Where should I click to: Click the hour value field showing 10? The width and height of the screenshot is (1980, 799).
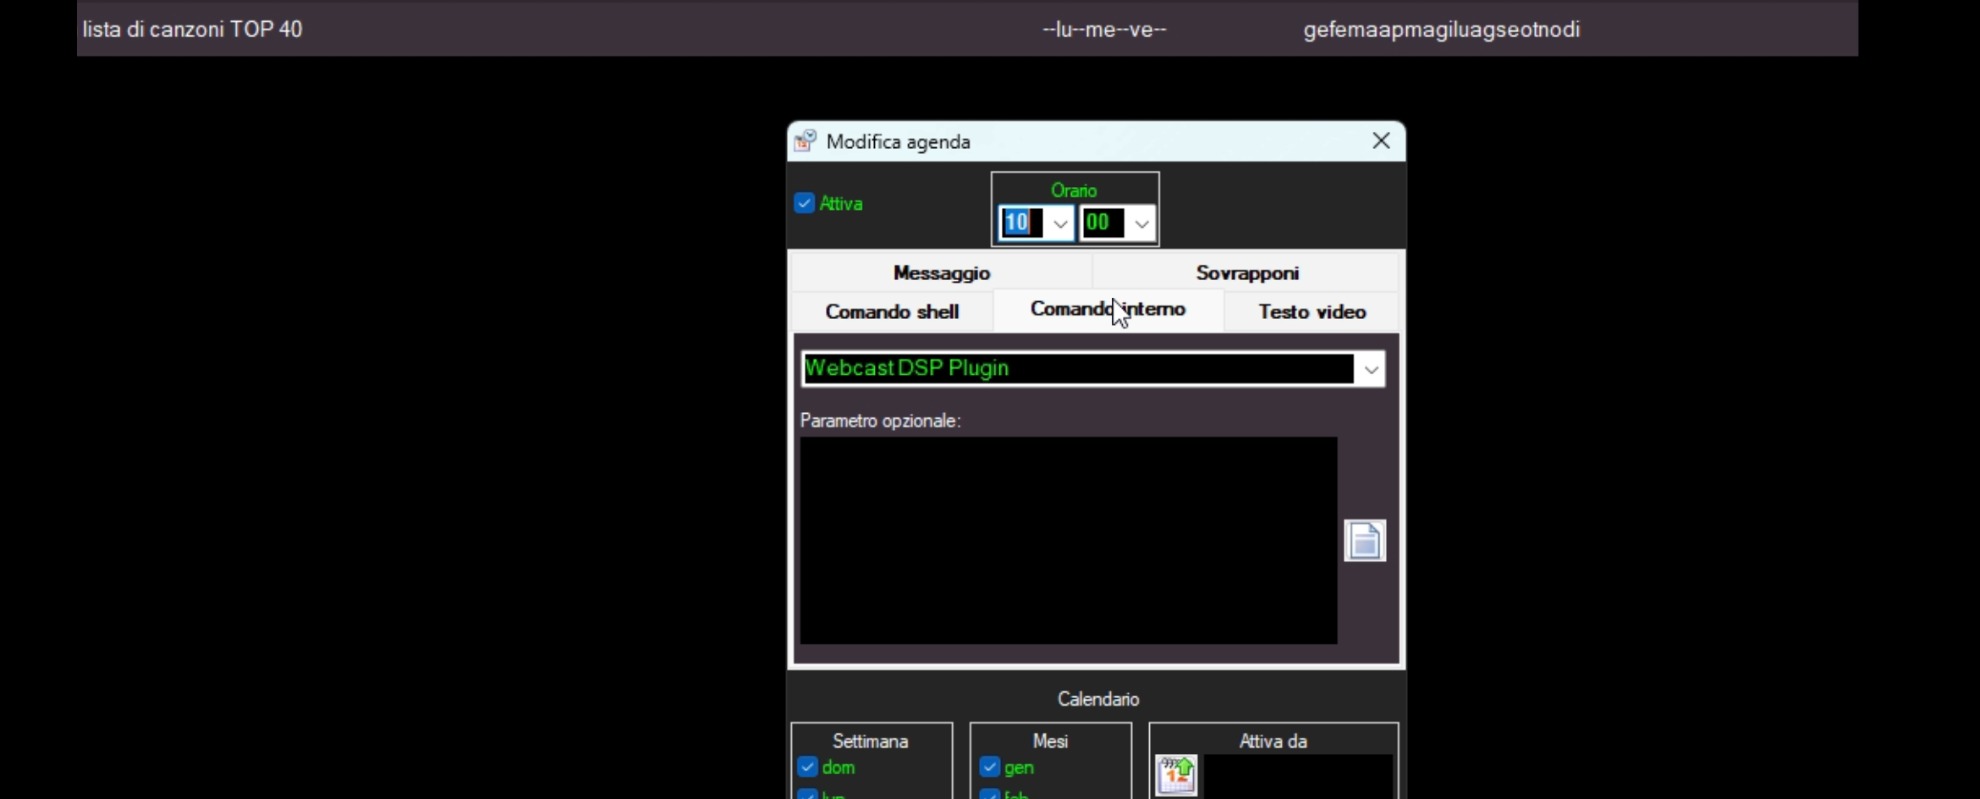click(x=1021, y=223)
